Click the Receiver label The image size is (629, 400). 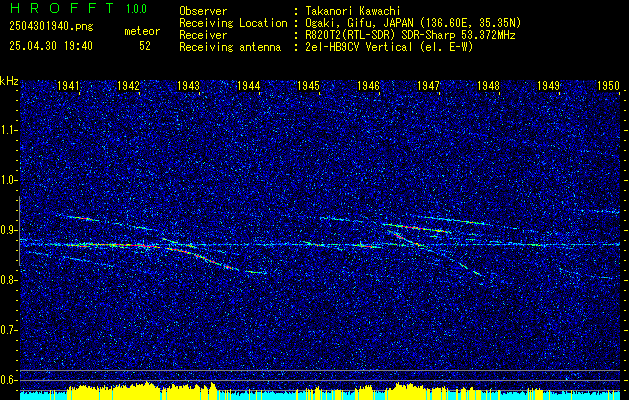tap(203, 35)
